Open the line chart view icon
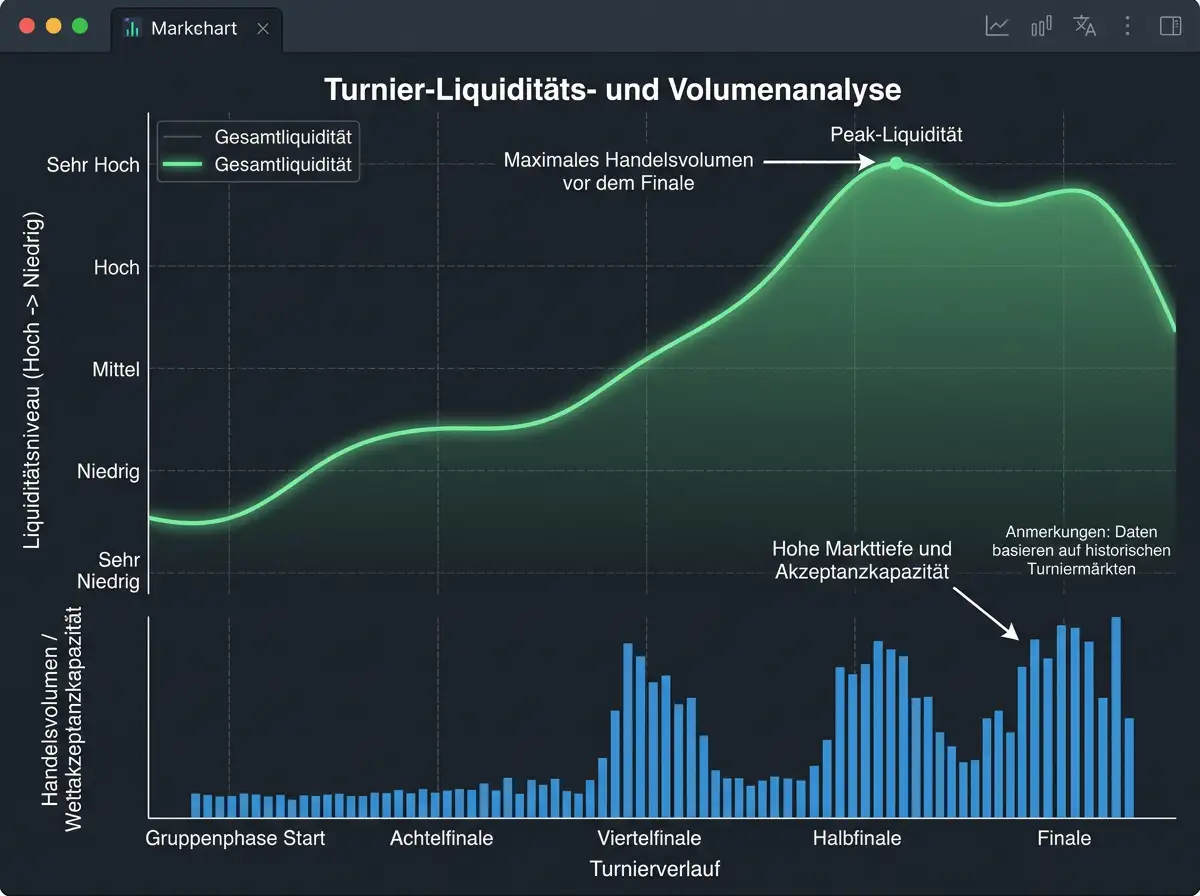This screenshot has width=1200, height=896. coord(997,27)
